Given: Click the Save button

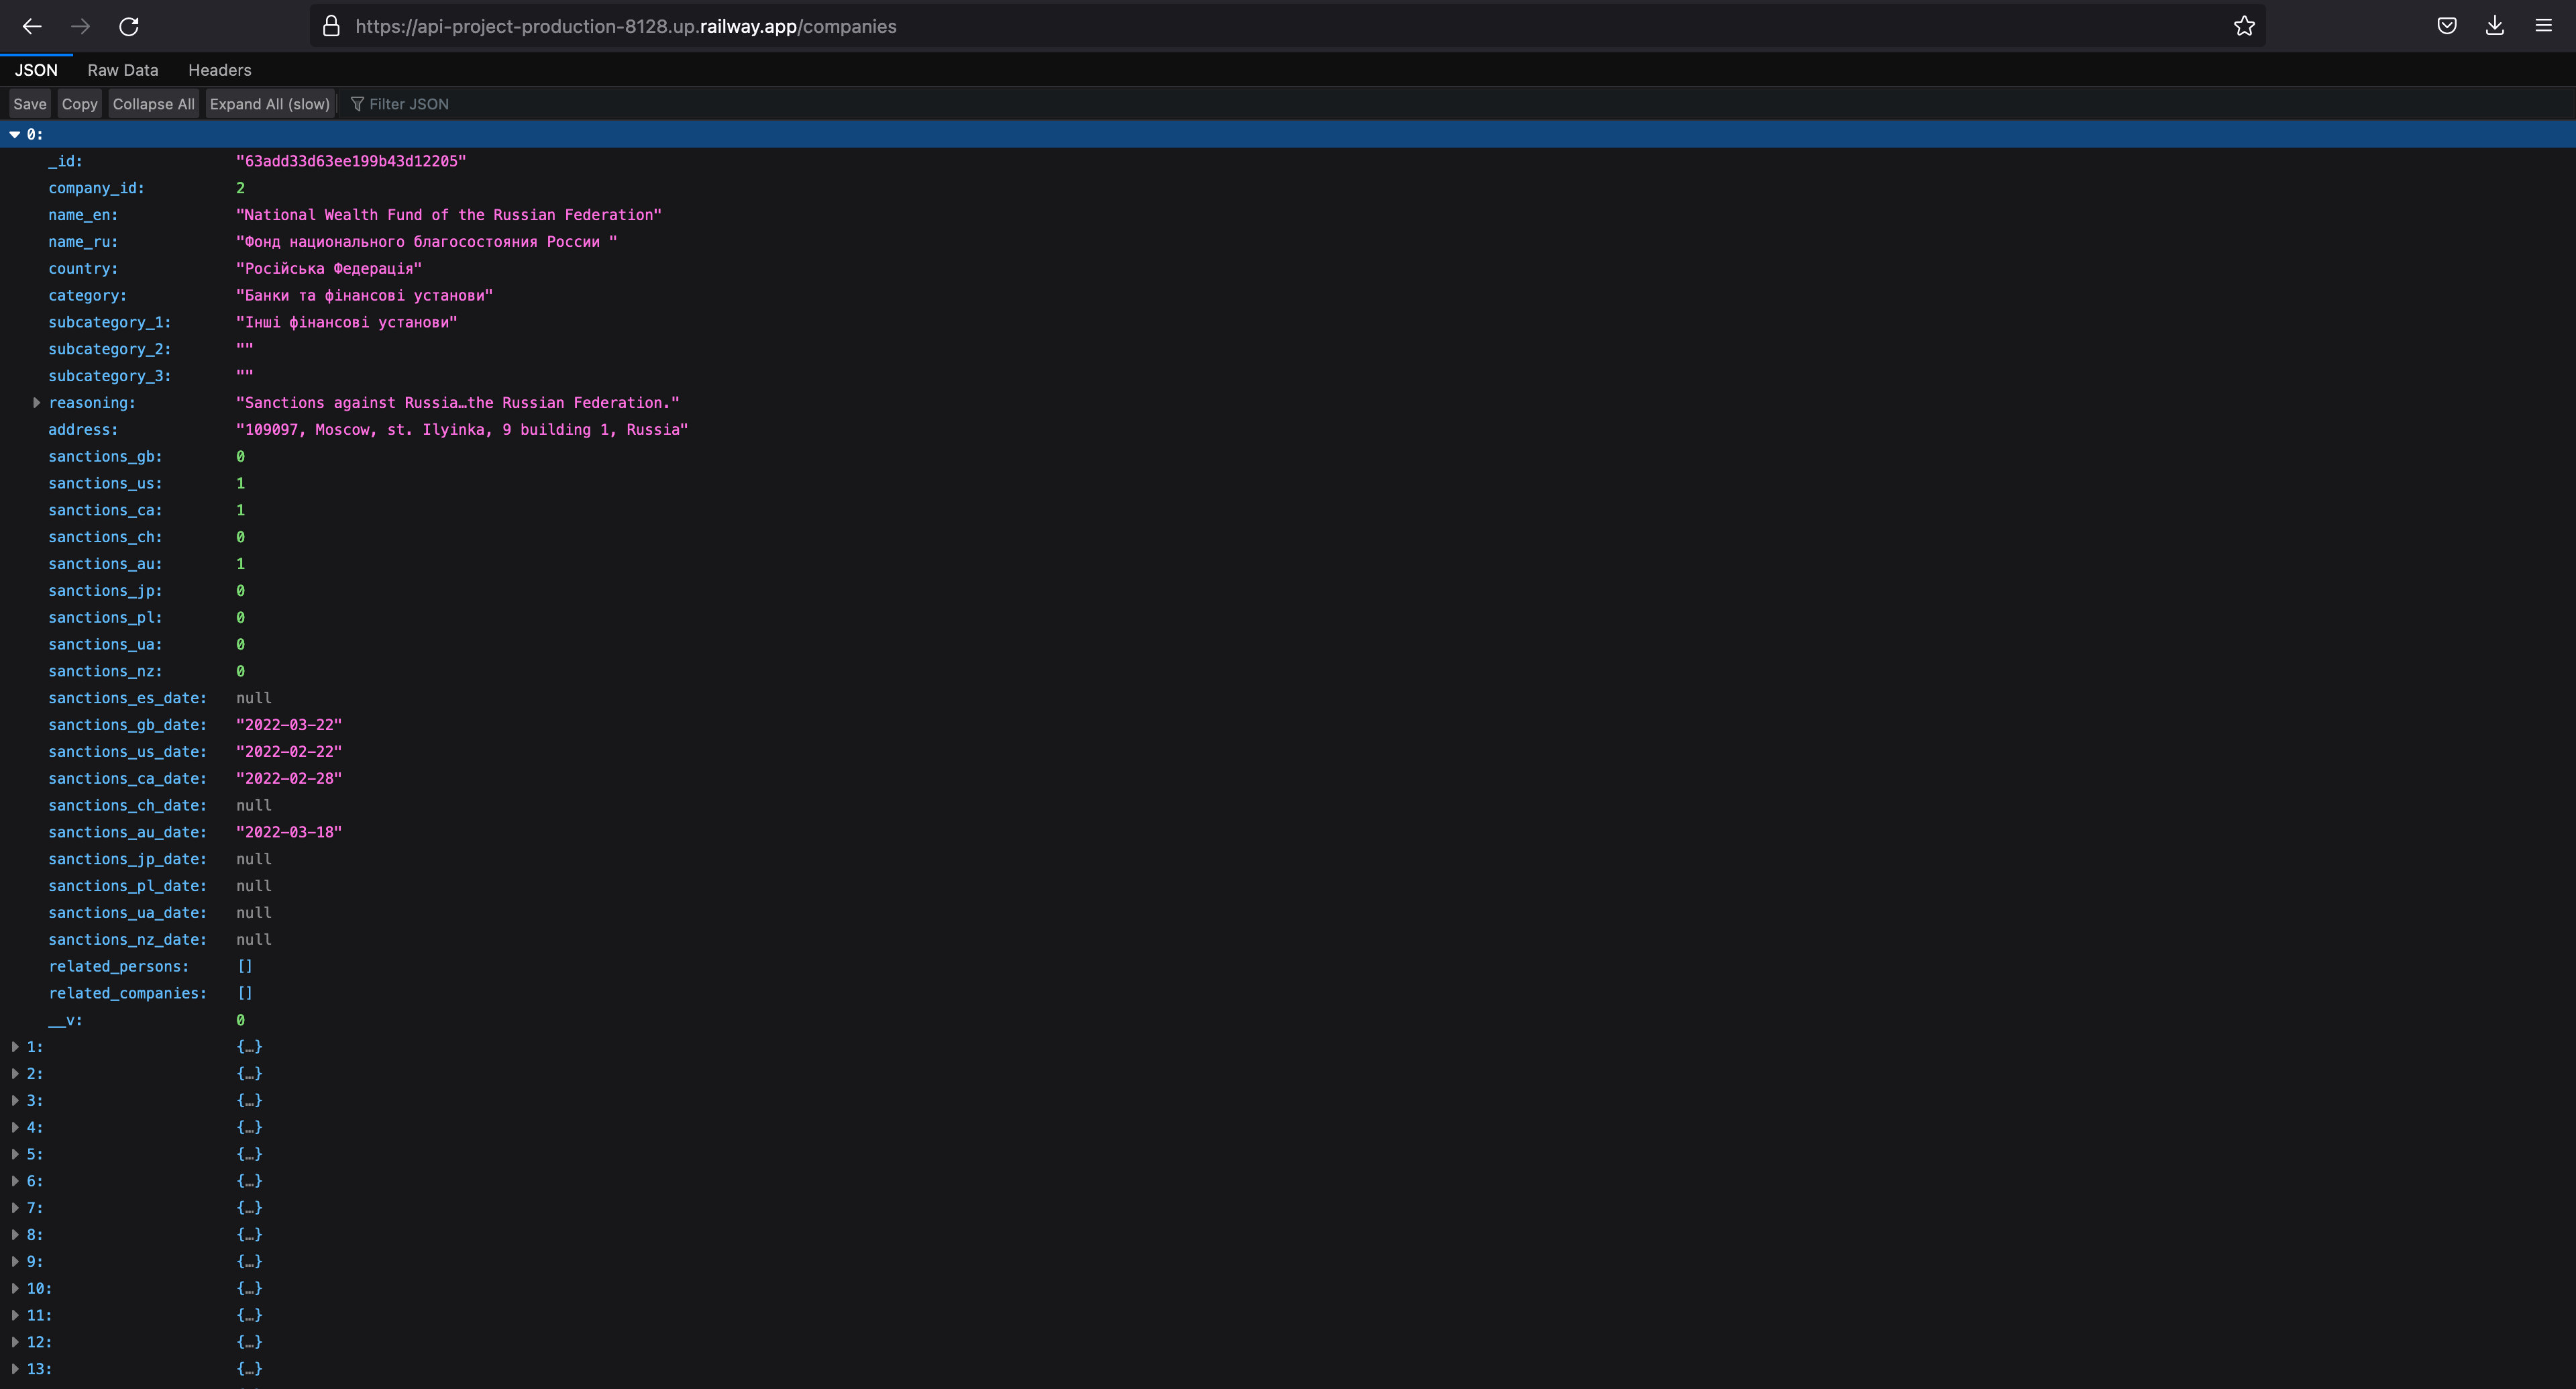Looking at the screenshot, I should click(x=30, y=104).
